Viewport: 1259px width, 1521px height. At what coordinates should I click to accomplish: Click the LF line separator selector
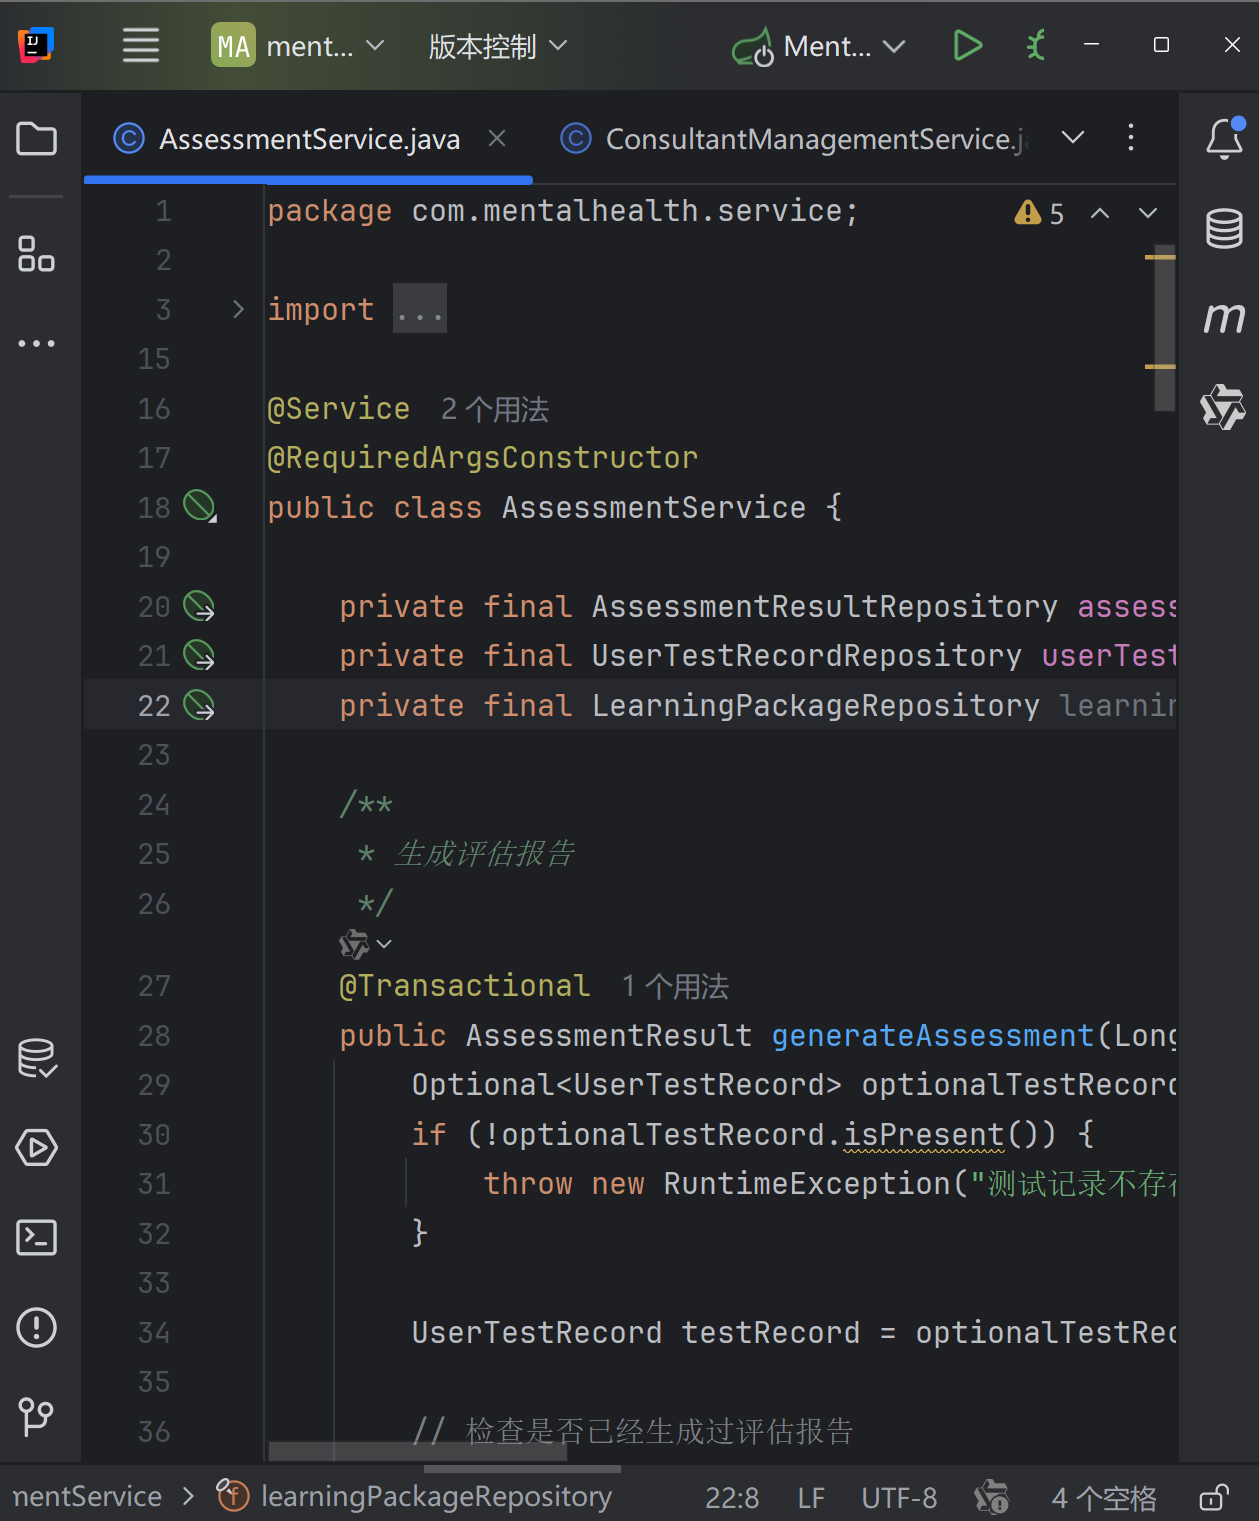tap(811, 1498)
